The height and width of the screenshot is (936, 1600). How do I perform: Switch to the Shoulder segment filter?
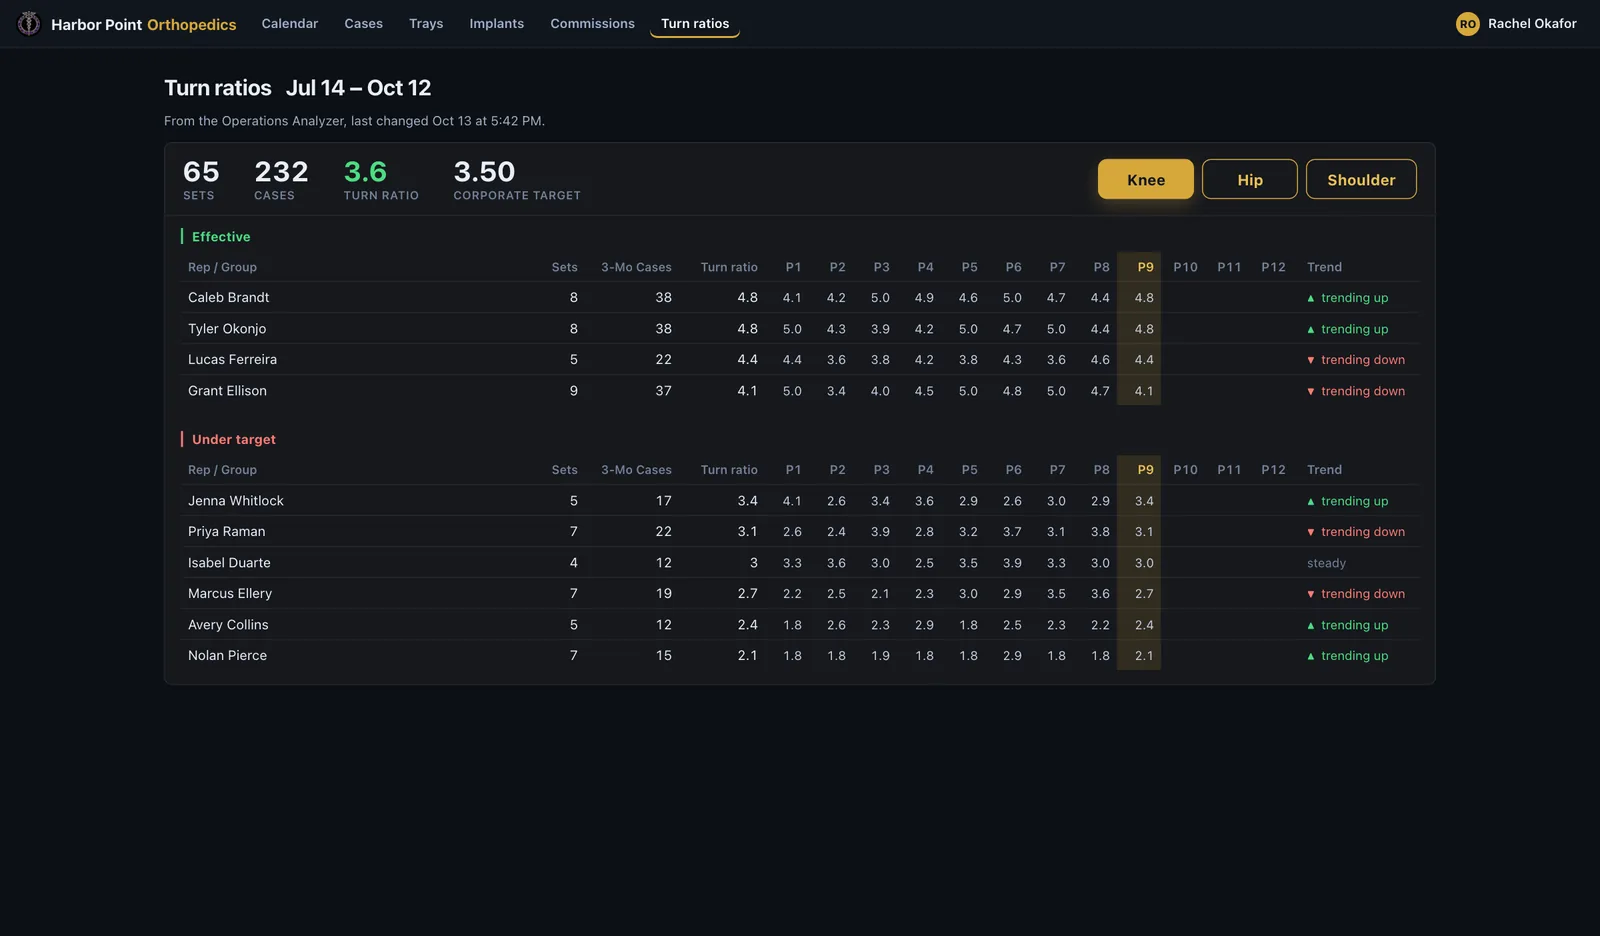pos(1361,179)
